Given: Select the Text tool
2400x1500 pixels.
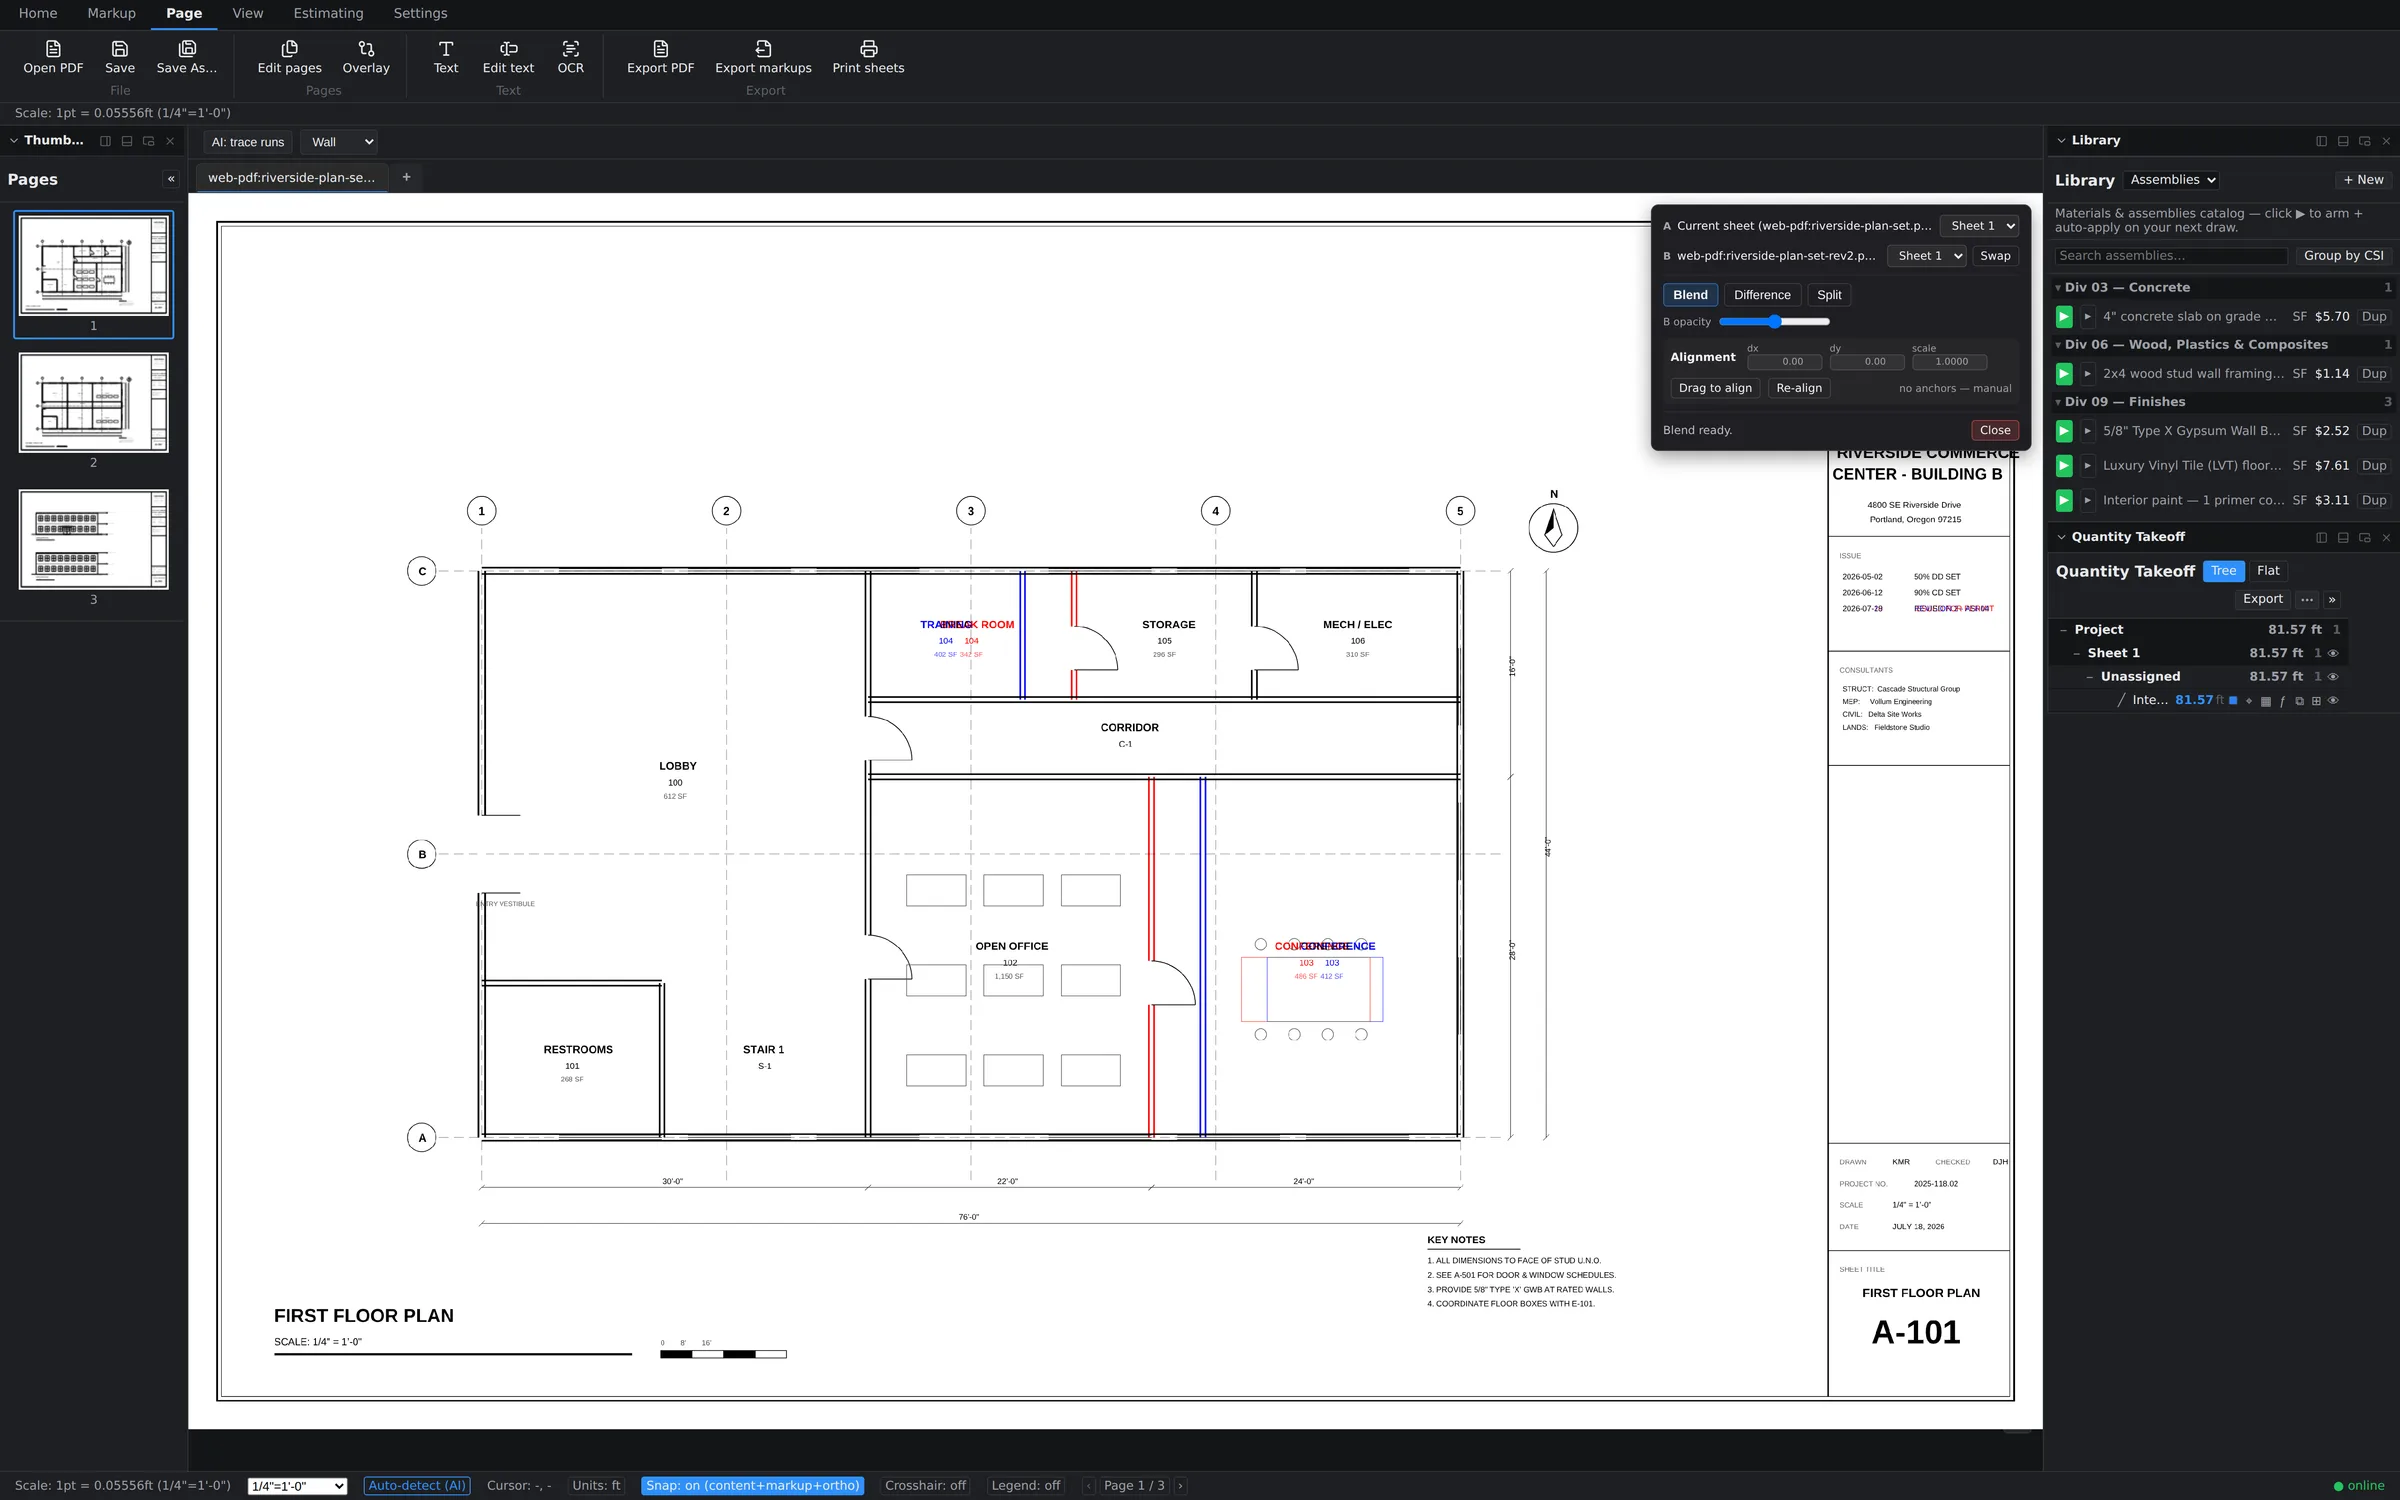Looking at the screenshot, I should (446, 57).
